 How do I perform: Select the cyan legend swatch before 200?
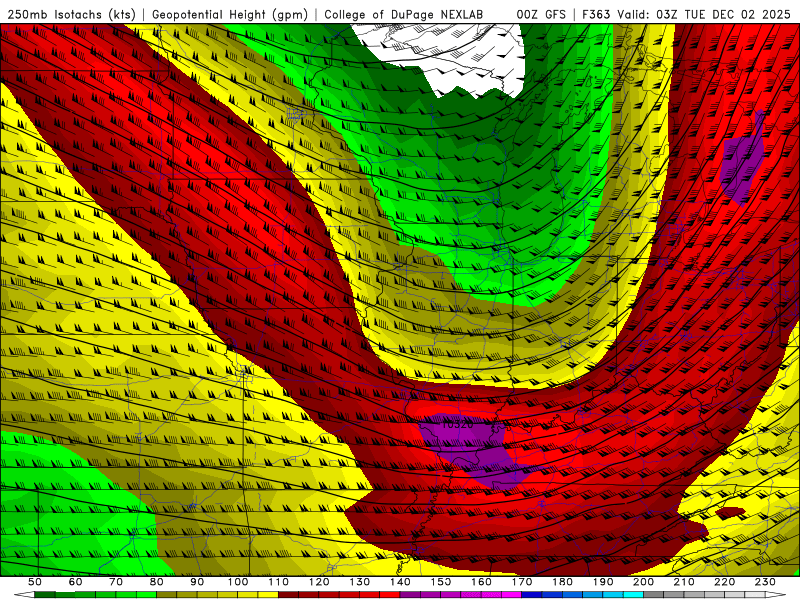click(x=633, y=595)
